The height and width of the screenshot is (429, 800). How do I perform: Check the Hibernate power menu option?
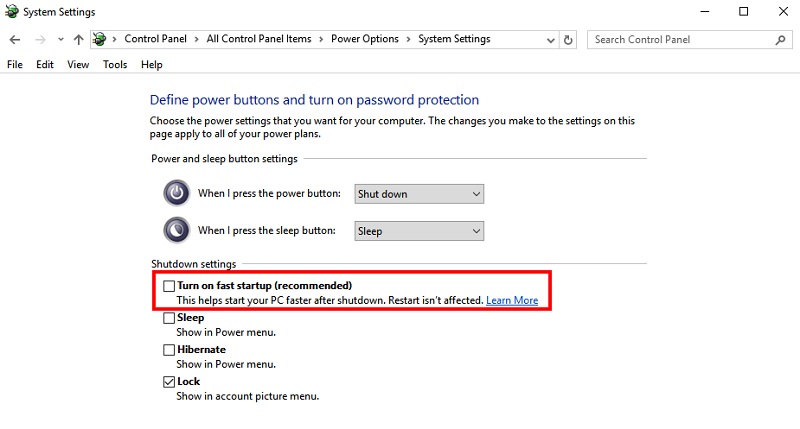click(169, 350)
